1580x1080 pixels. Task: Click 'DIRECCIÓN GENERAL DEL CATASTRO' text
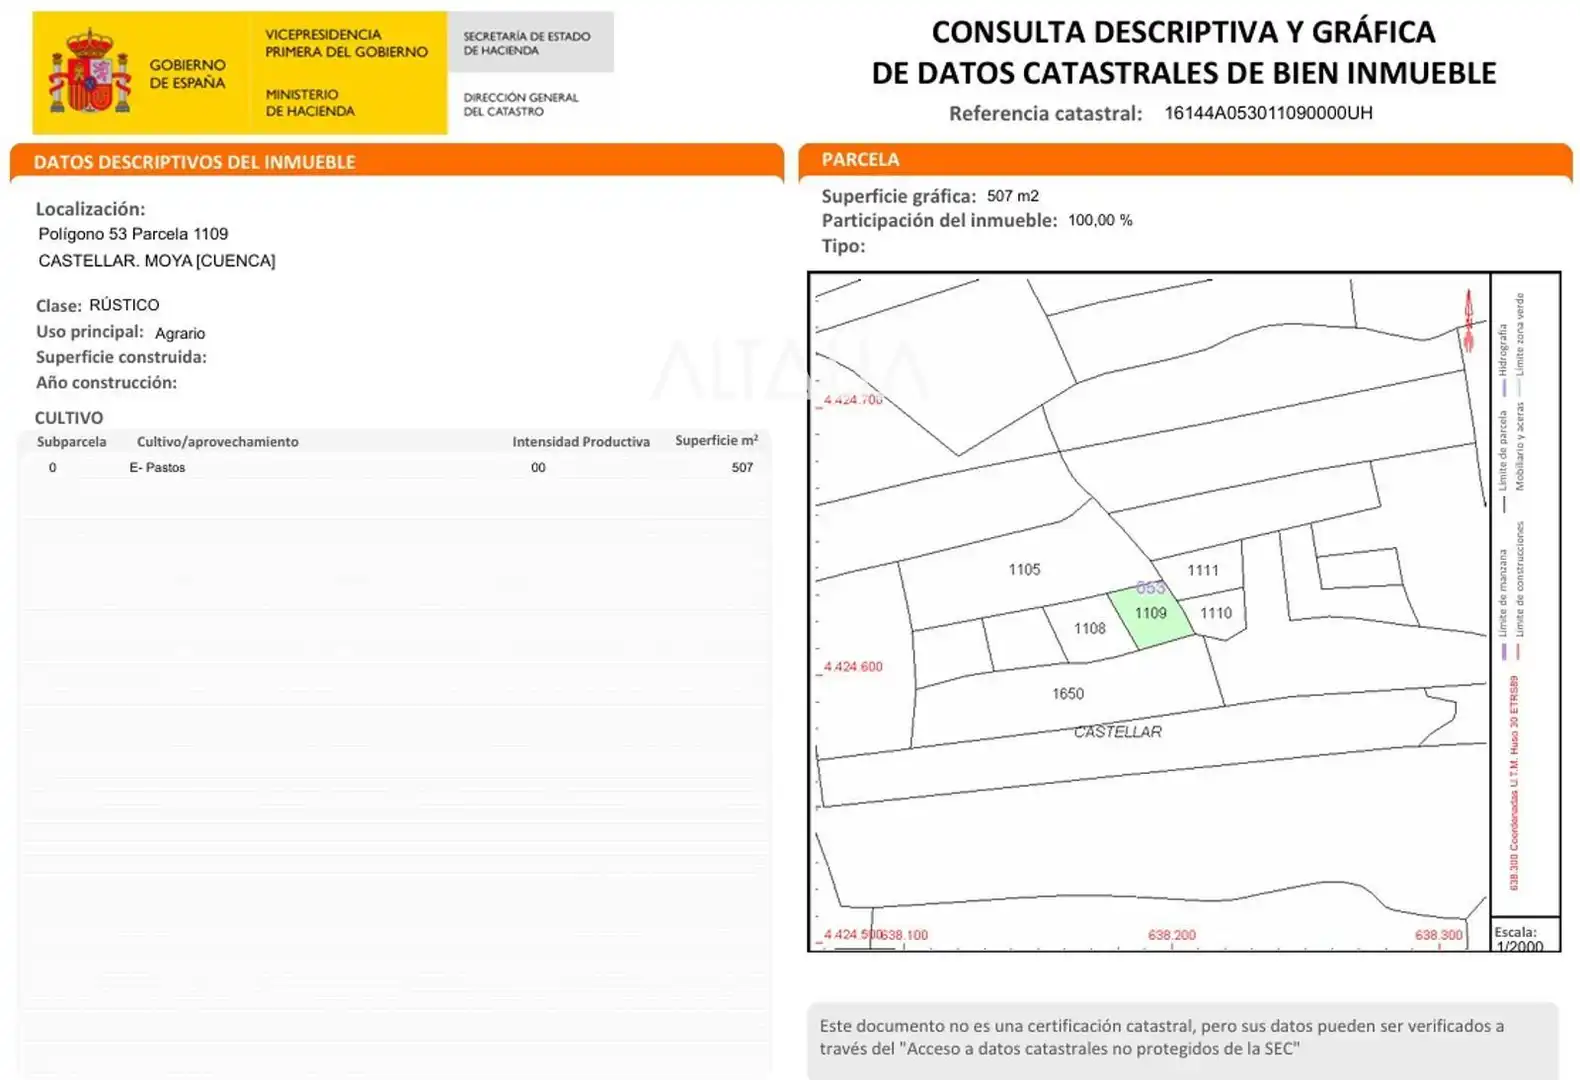(521, 104)
